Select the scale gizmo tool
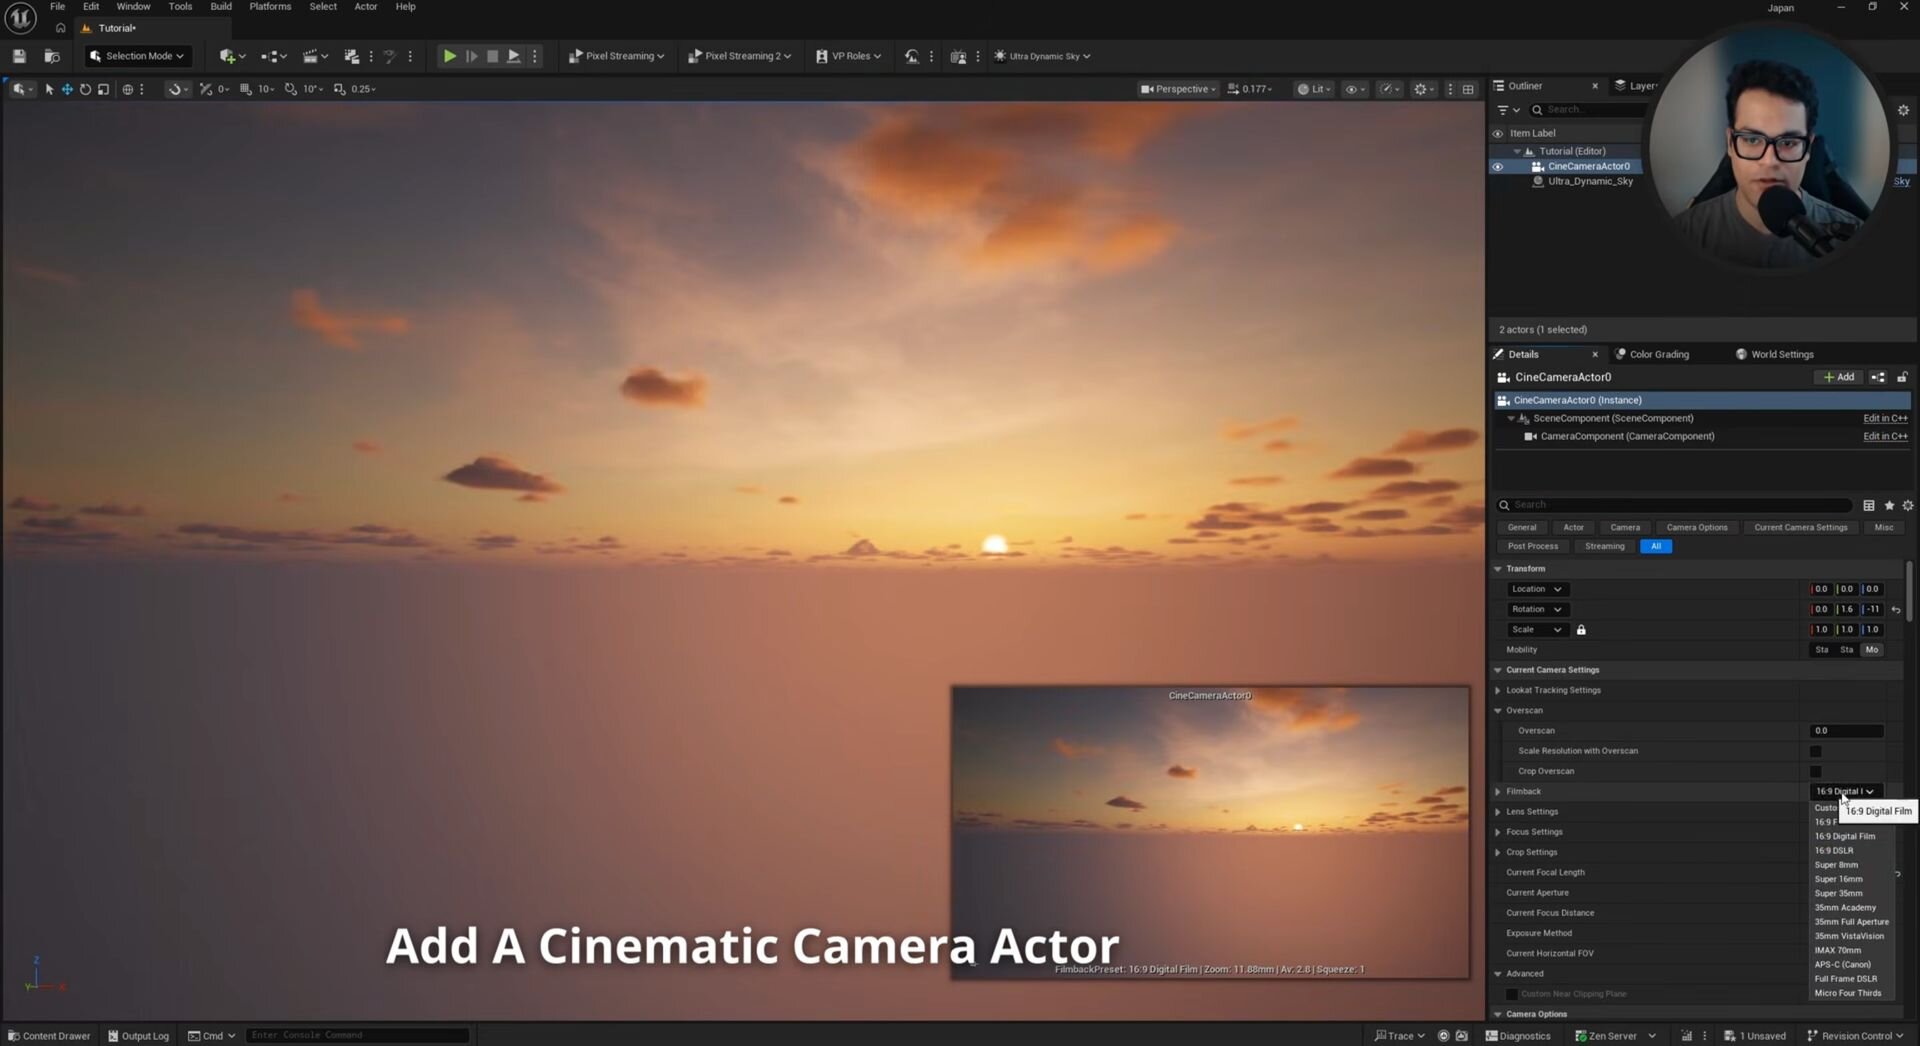The image size is (1920, 1046). pyautogui.click(x=103, y=89)
